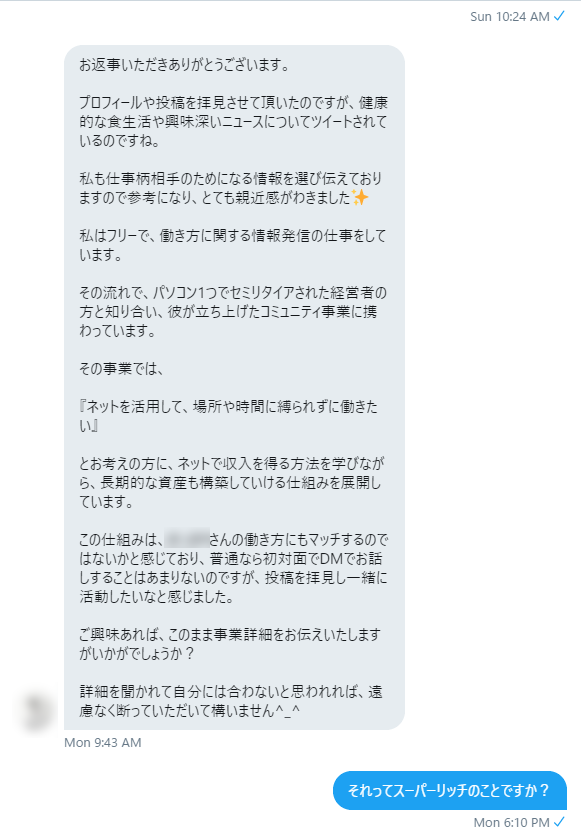
Task: Click the read checkmark beside Mon 6:10 PM
Action: [x=559, y=822]
